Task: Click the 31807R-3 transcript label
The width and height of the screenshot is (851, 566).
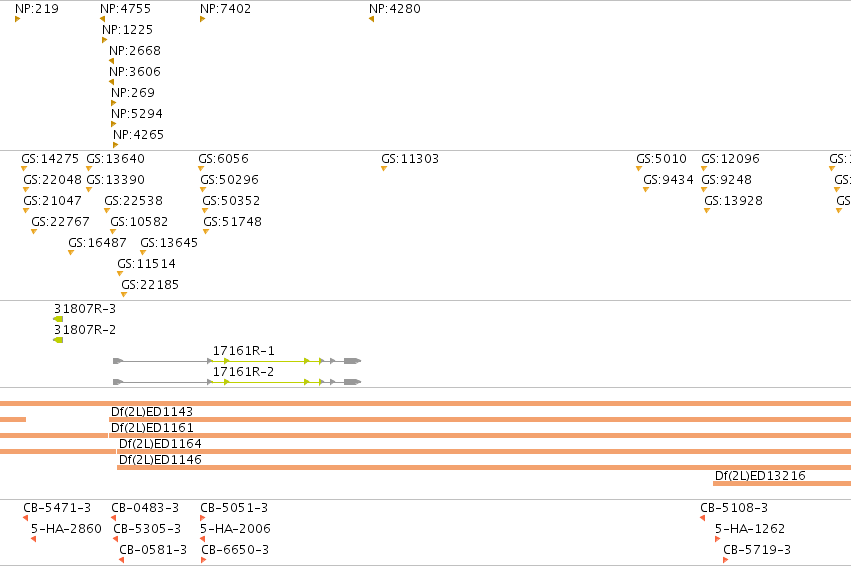Action: 85,309
